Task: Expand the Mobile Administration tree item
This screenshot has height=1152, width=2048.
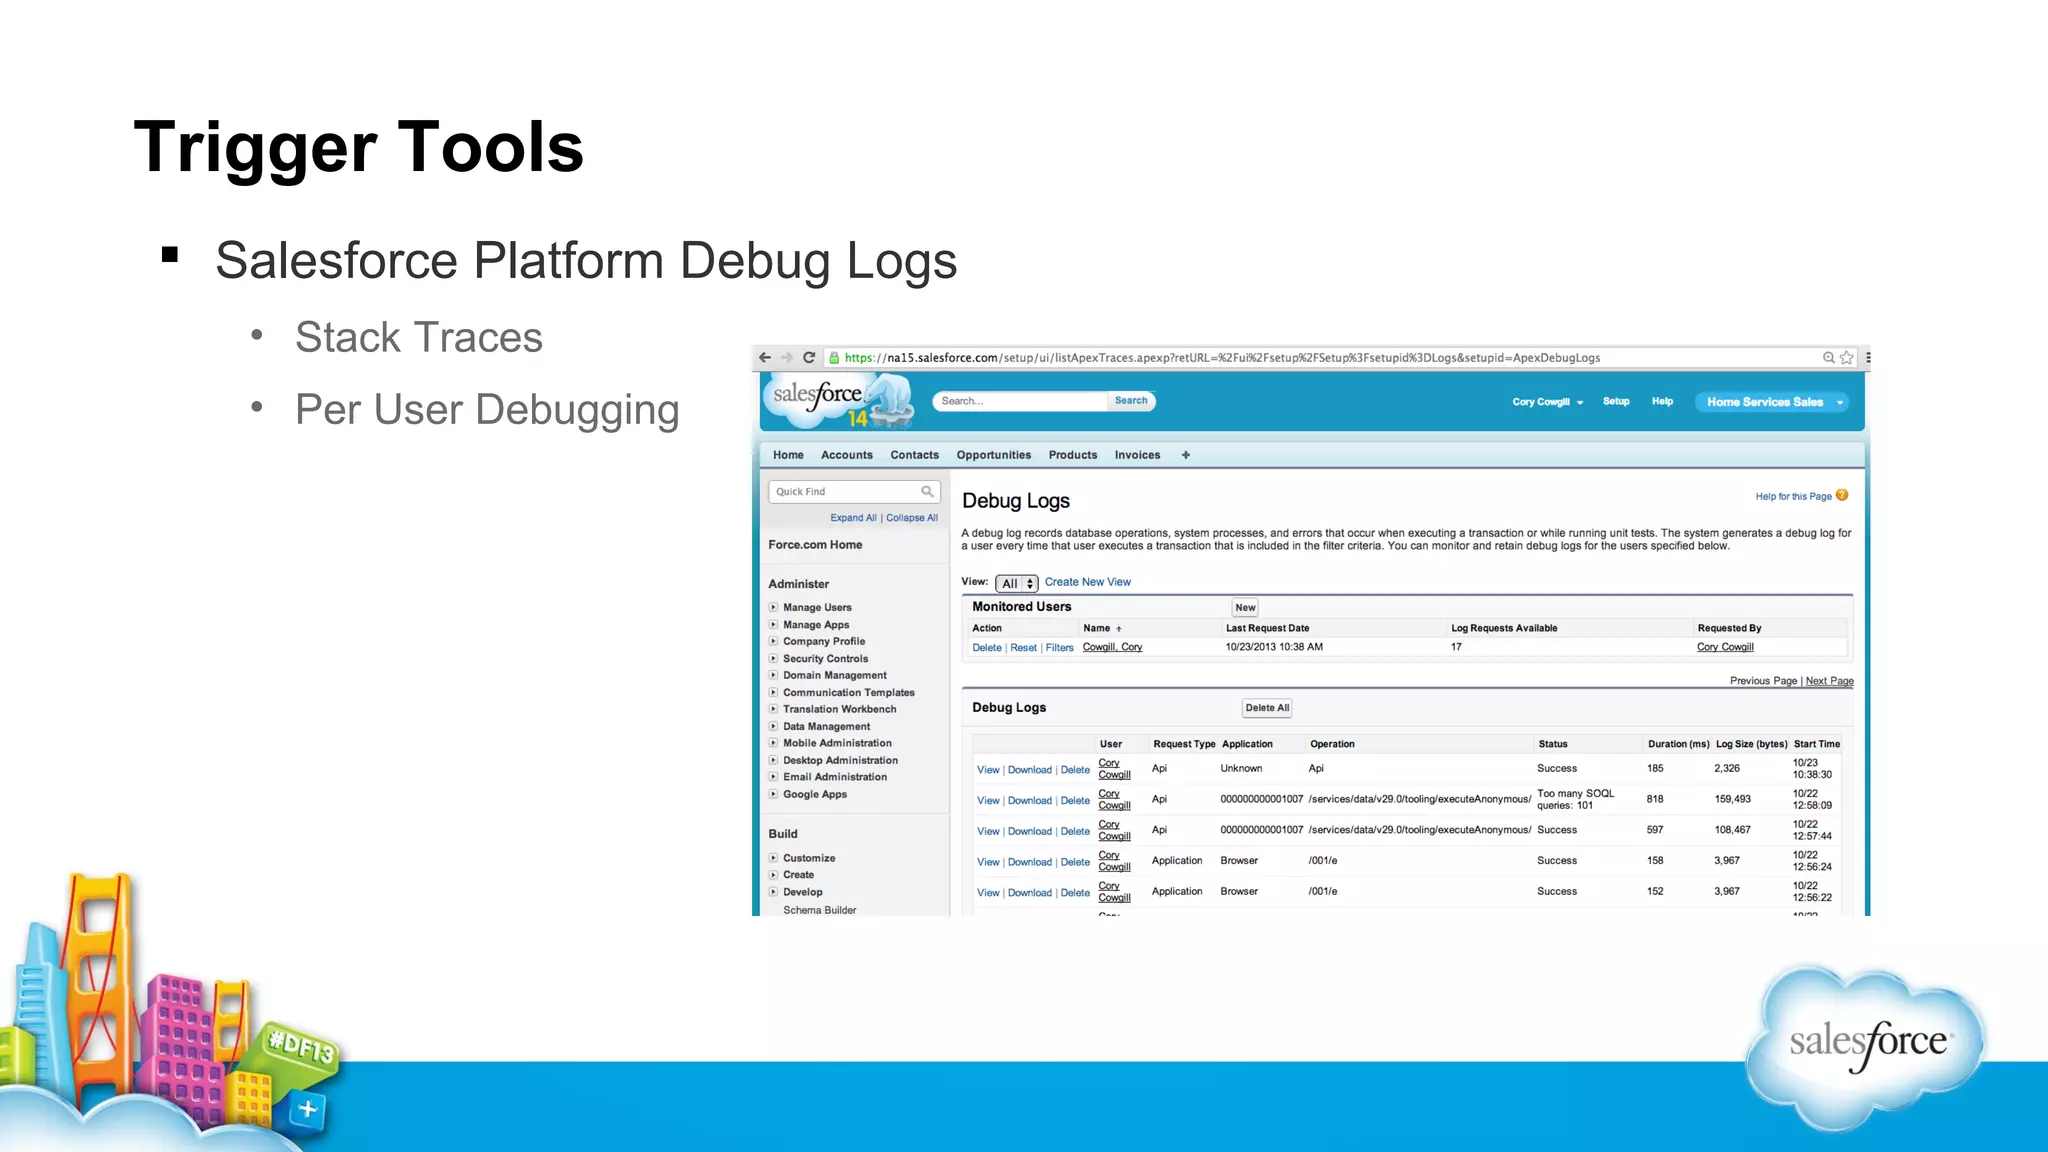Action: click(773, 743)
